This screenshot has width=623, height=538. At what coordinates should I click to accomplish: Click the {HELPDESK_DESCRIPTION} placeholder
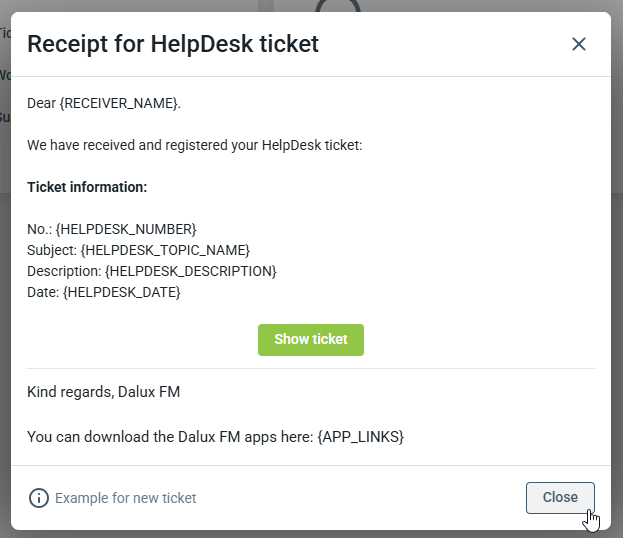[191, 271]
